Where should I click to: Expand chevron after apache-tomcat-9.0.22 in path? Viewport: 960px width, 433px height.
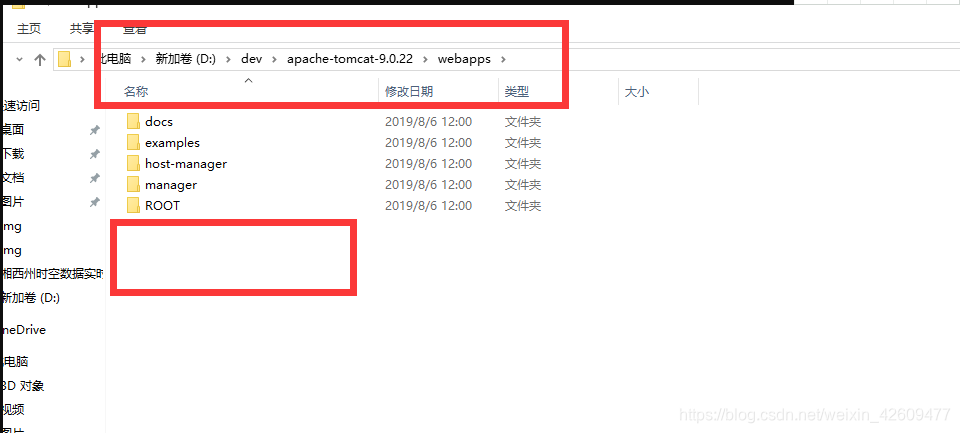pyautogui.click(x=426, y=59)
